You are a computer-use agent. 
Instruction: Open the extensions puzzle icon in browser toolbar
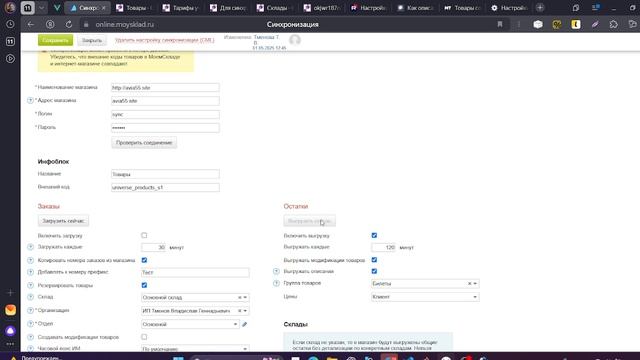tap(613, 24)
